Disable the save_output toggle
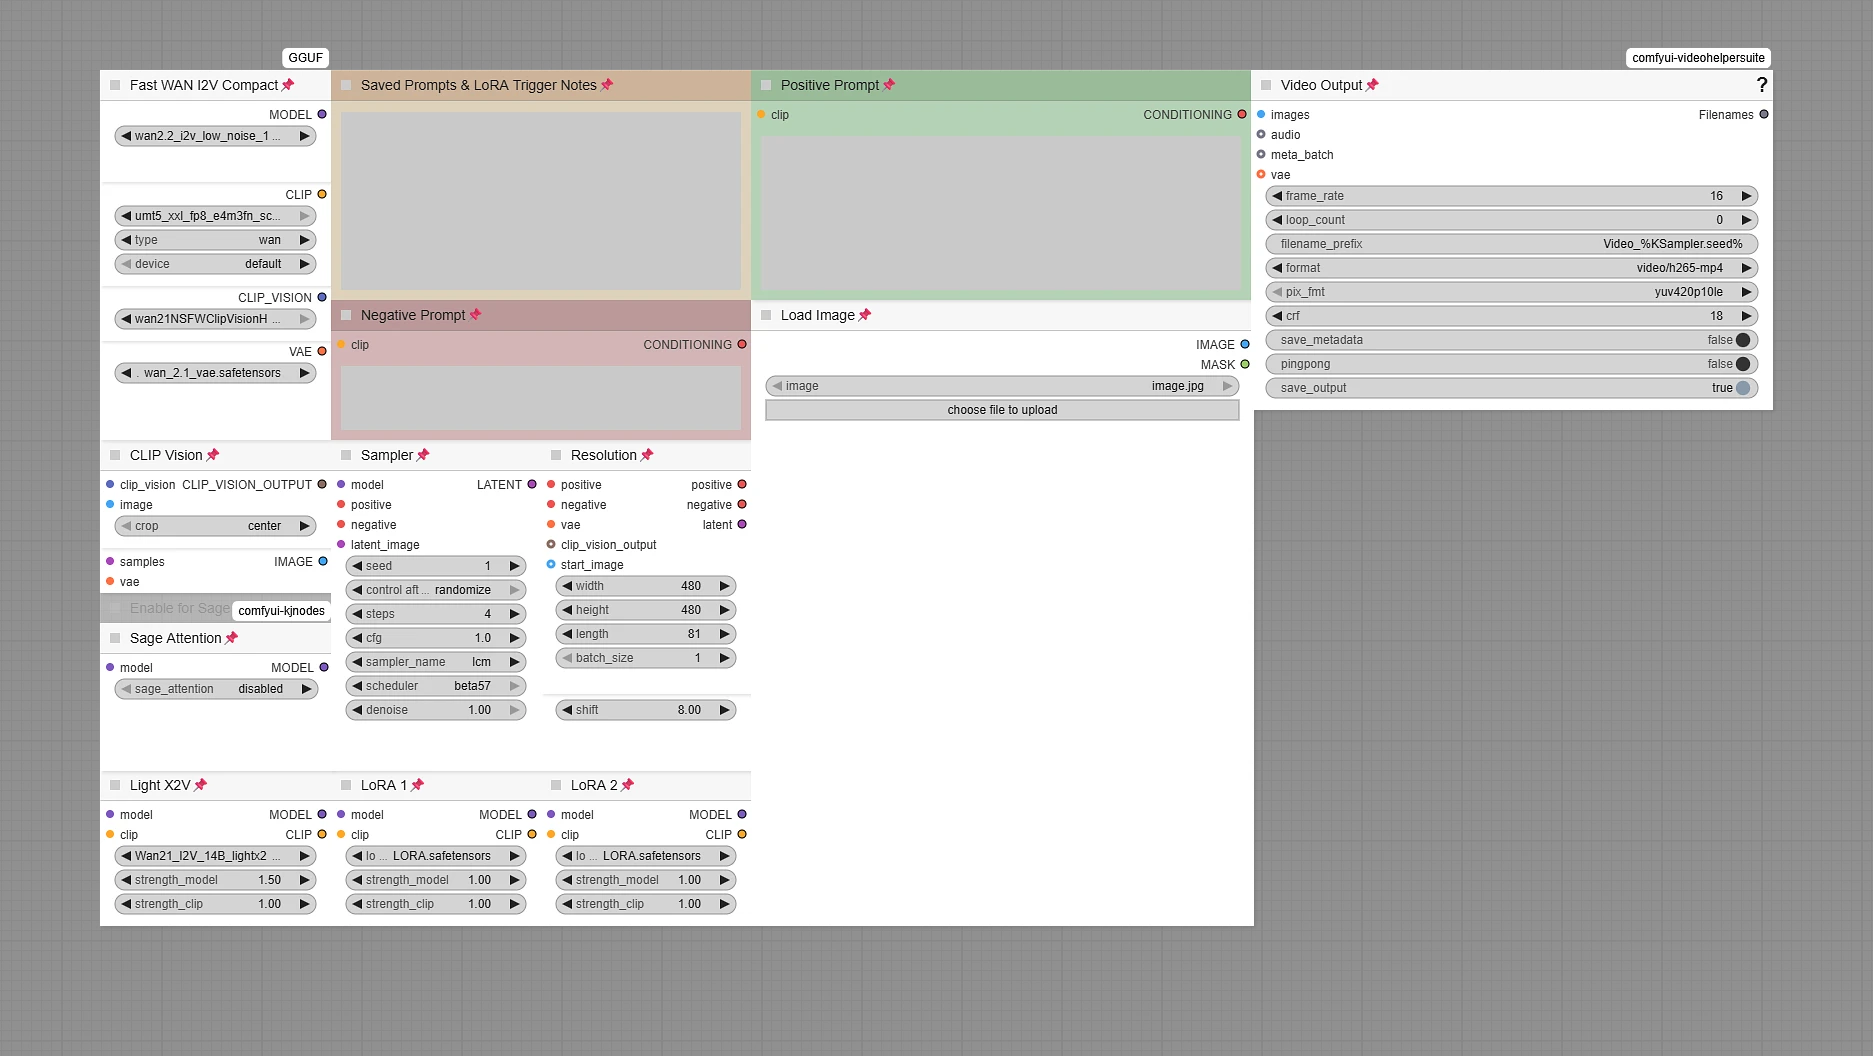The width and height of the screenshot is (1873, 1056). (1743, 388)
